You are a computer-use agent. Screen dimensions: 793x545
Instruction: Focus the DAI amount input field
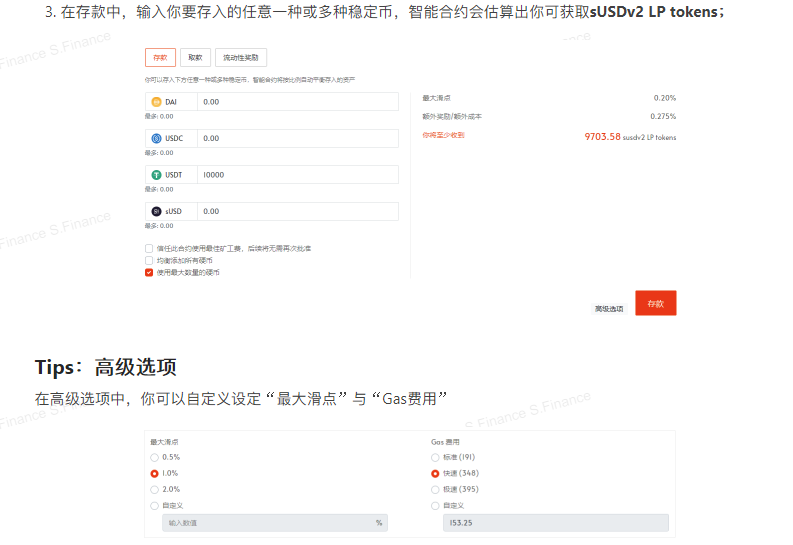[297, 102]
